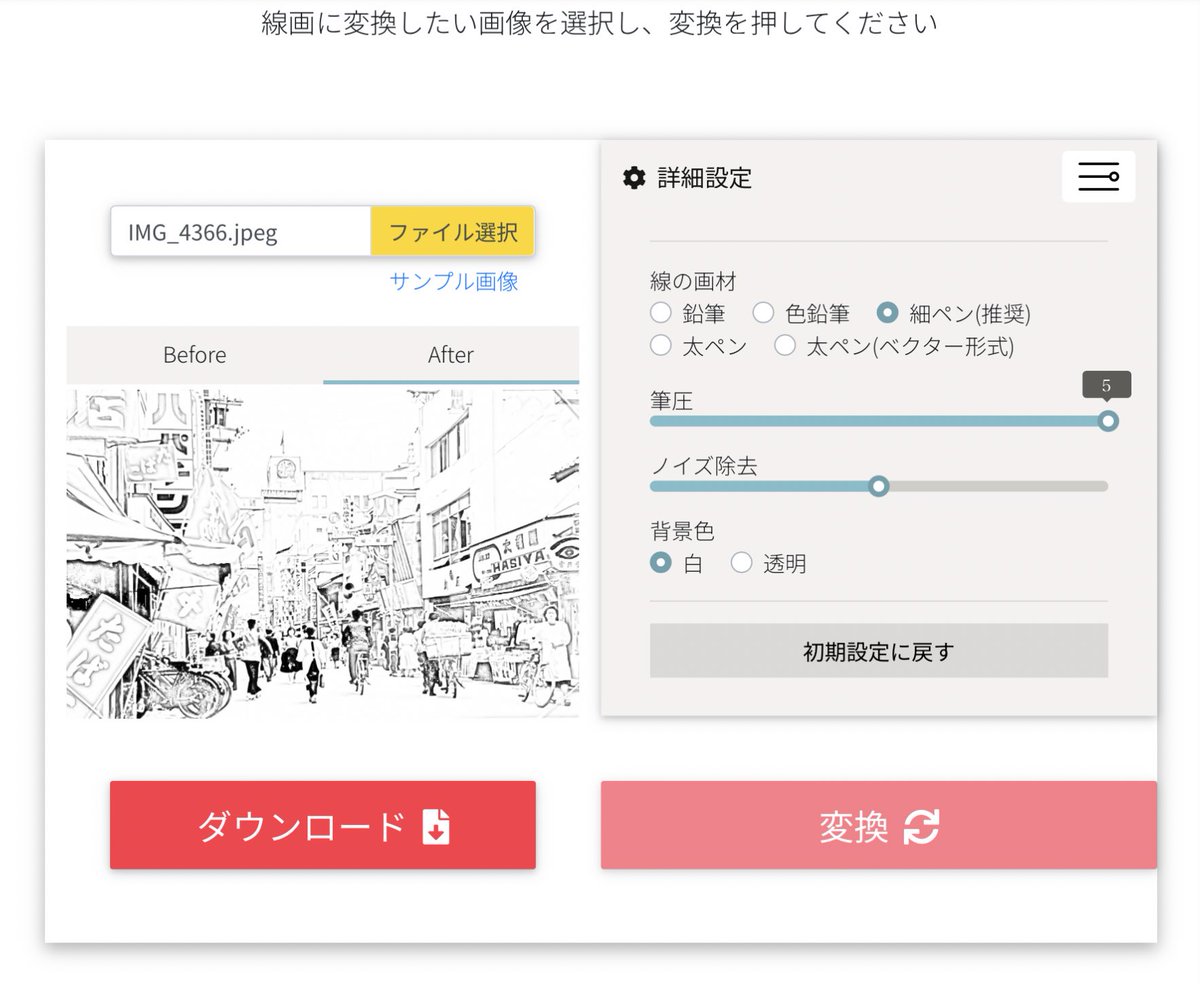
Task: Click the gear icon beside 詳細設定
Action: point(634,178)
